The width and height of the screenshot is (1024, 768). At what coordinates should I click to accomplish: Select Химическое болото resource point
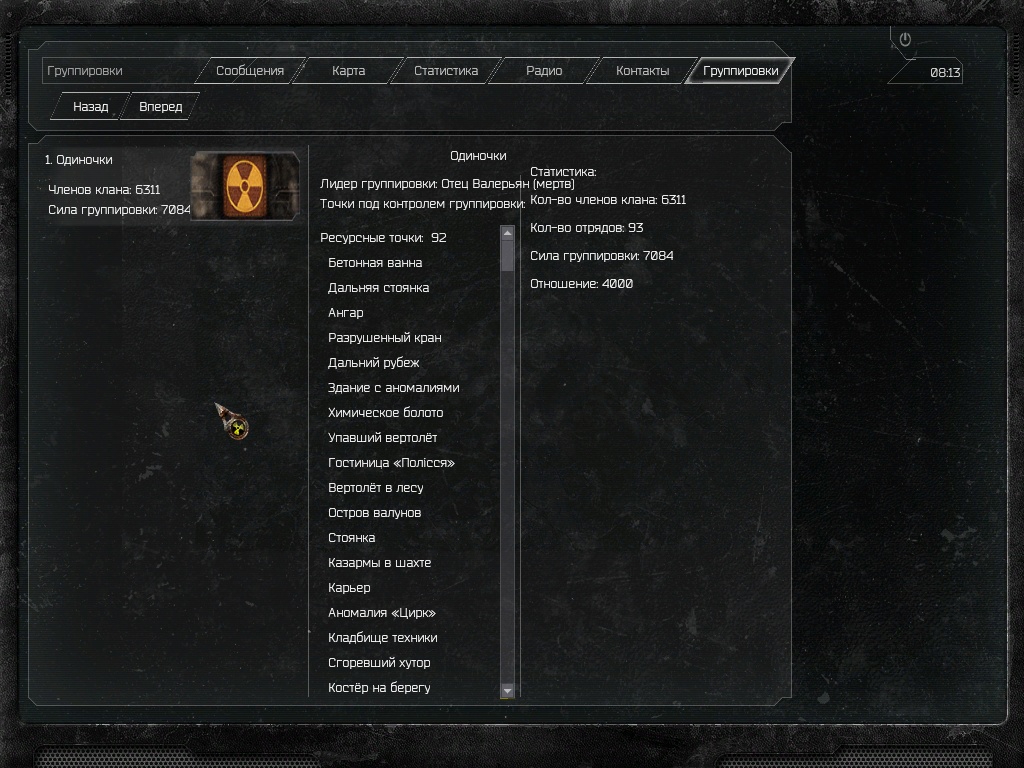[385, 413]
